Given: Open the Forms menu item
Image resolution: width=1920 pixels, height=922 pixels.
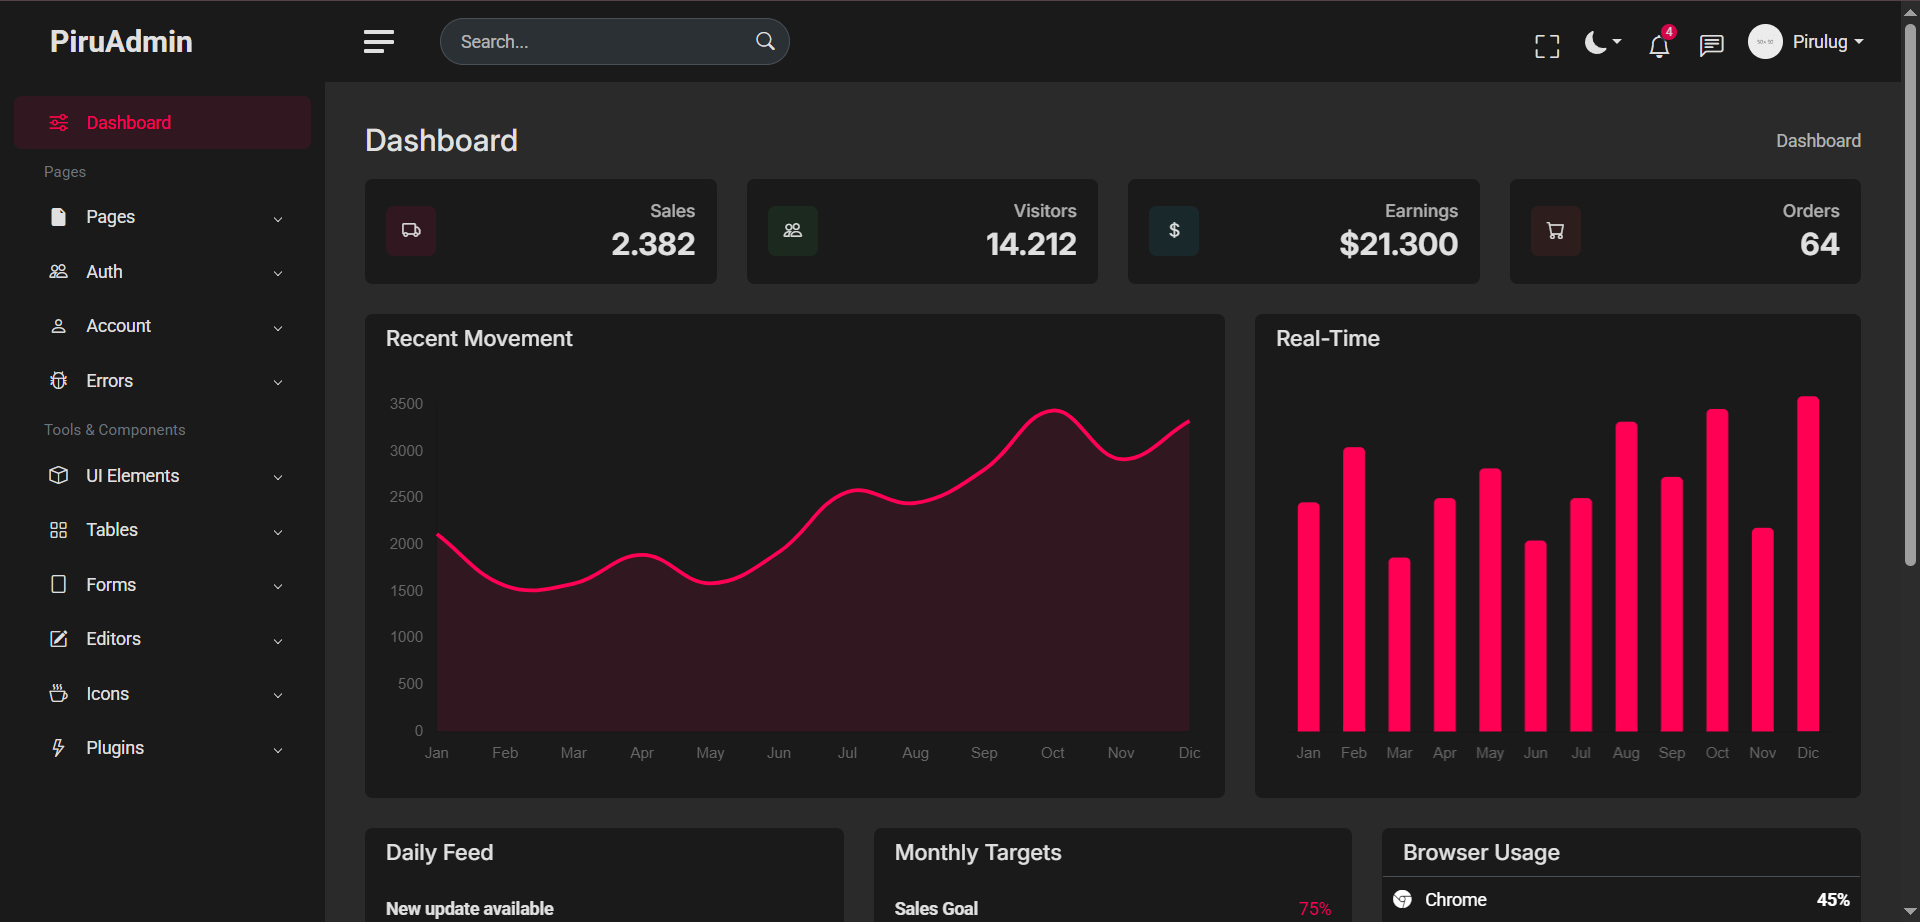Looking at the screenshot, I should [x=162, y=585].
